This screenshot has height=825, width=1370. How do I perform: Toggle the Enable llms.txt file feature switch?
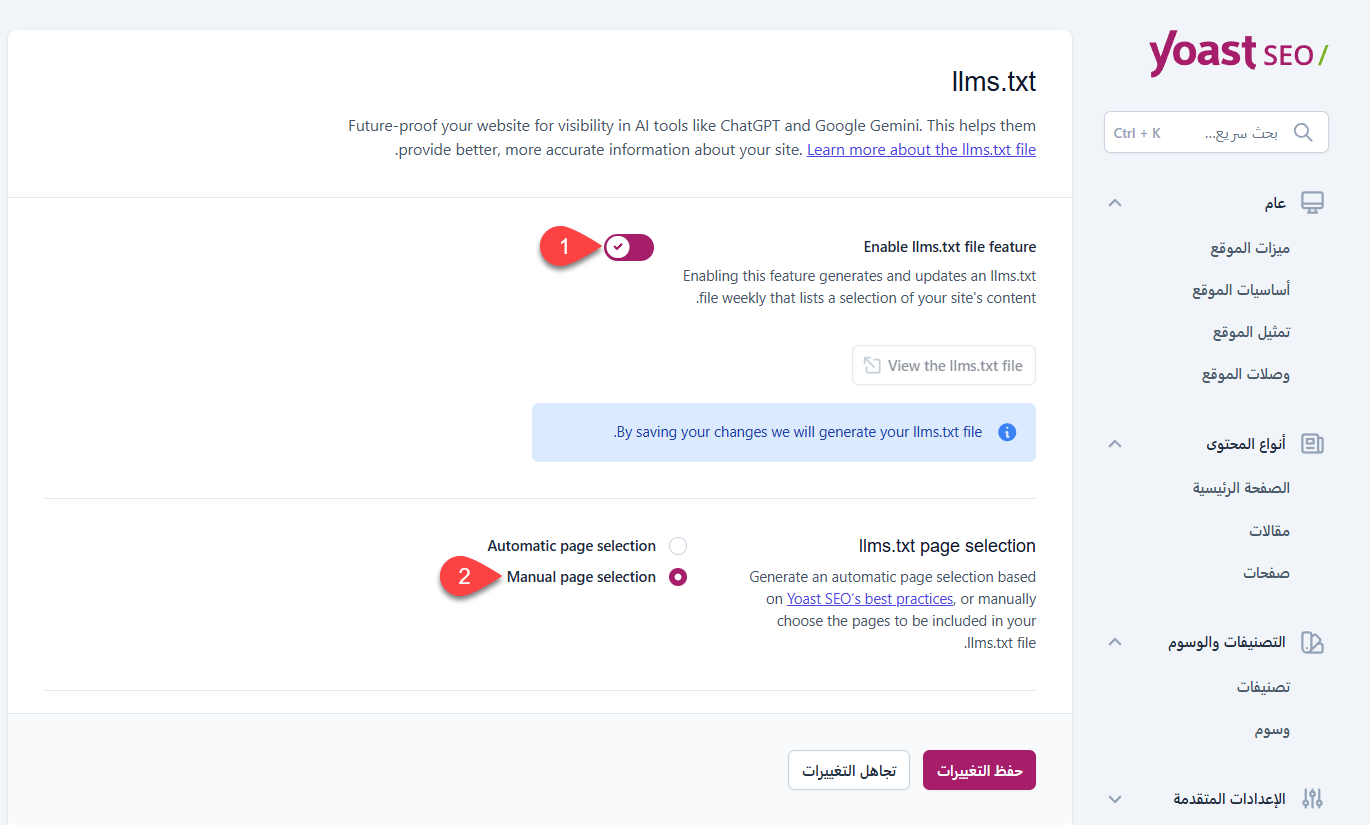pyautogui.click(x=629, y=247)
